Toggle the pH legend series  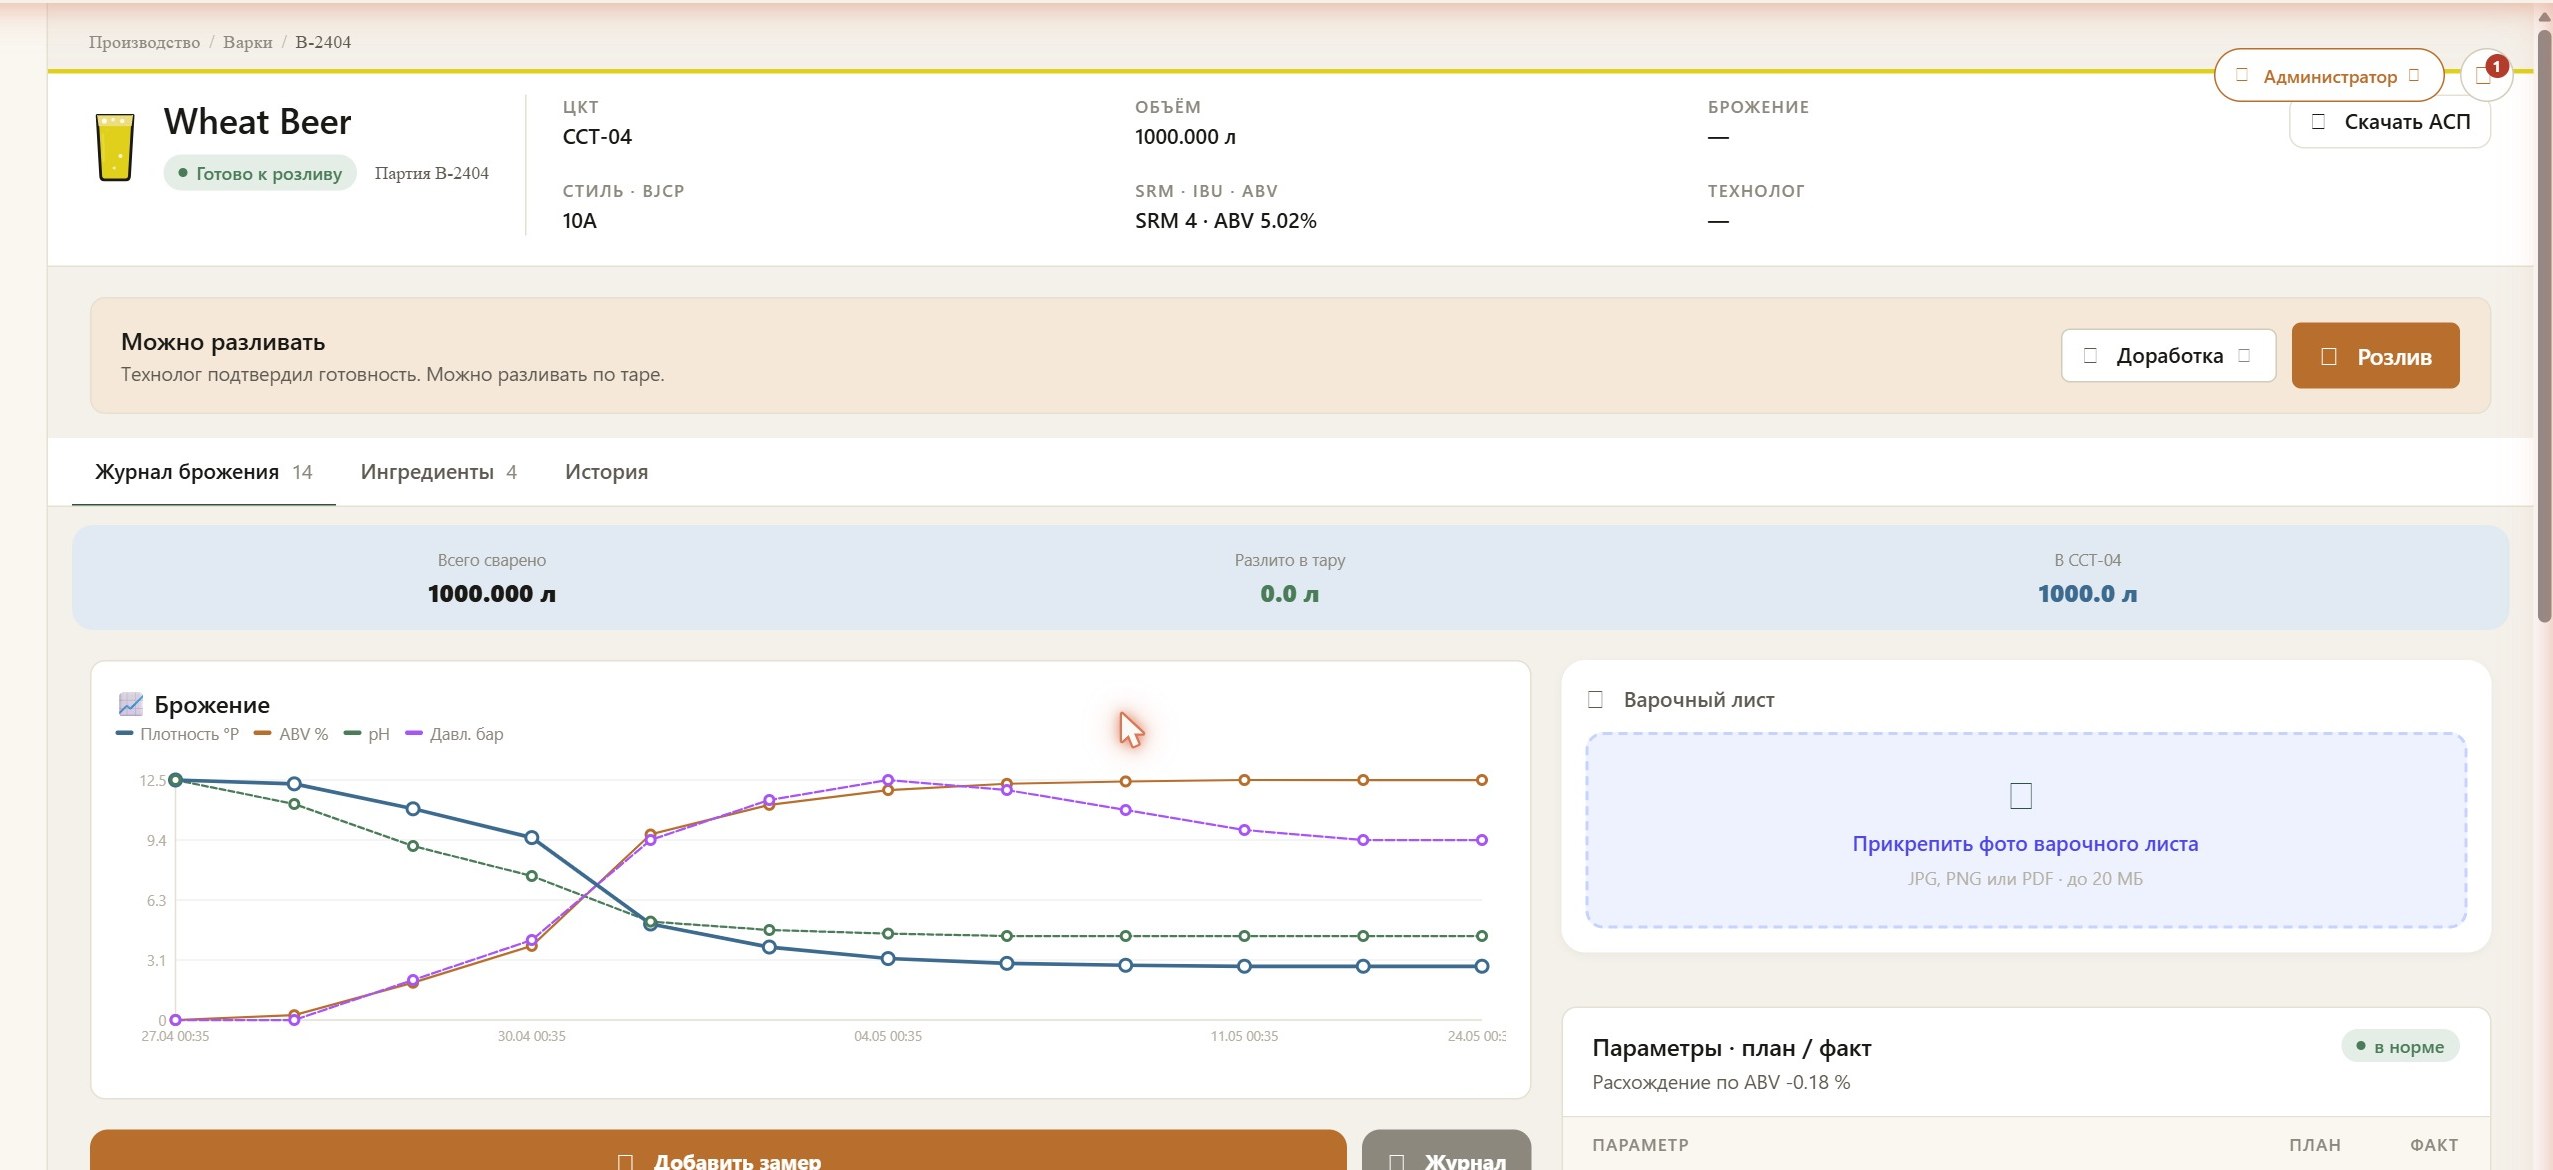coord(367,734)
